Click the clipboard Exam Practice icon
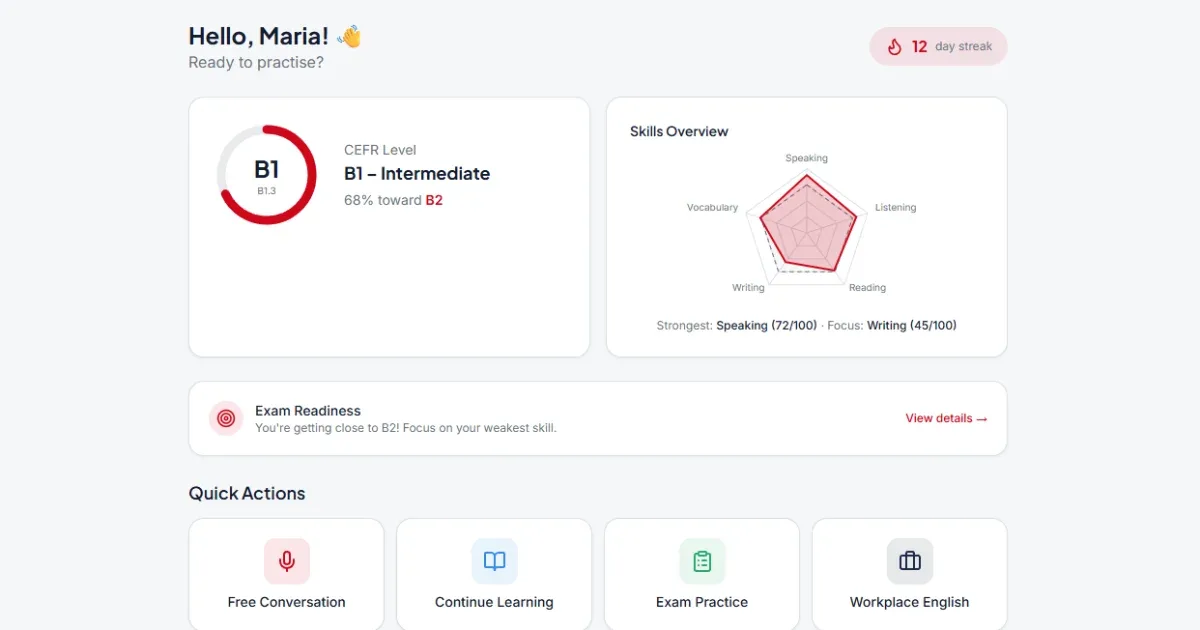Image resolution: width=1200 pixels, height=630 pixels. tap(702, 561)
